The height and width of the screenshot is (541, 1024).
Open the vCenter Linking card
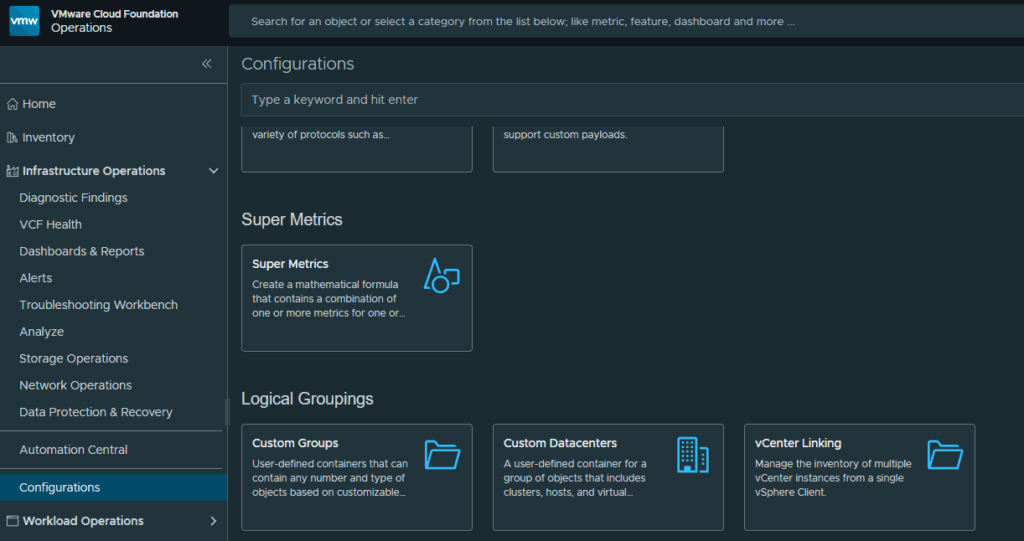pyautogui.click(x=859, y=477)
